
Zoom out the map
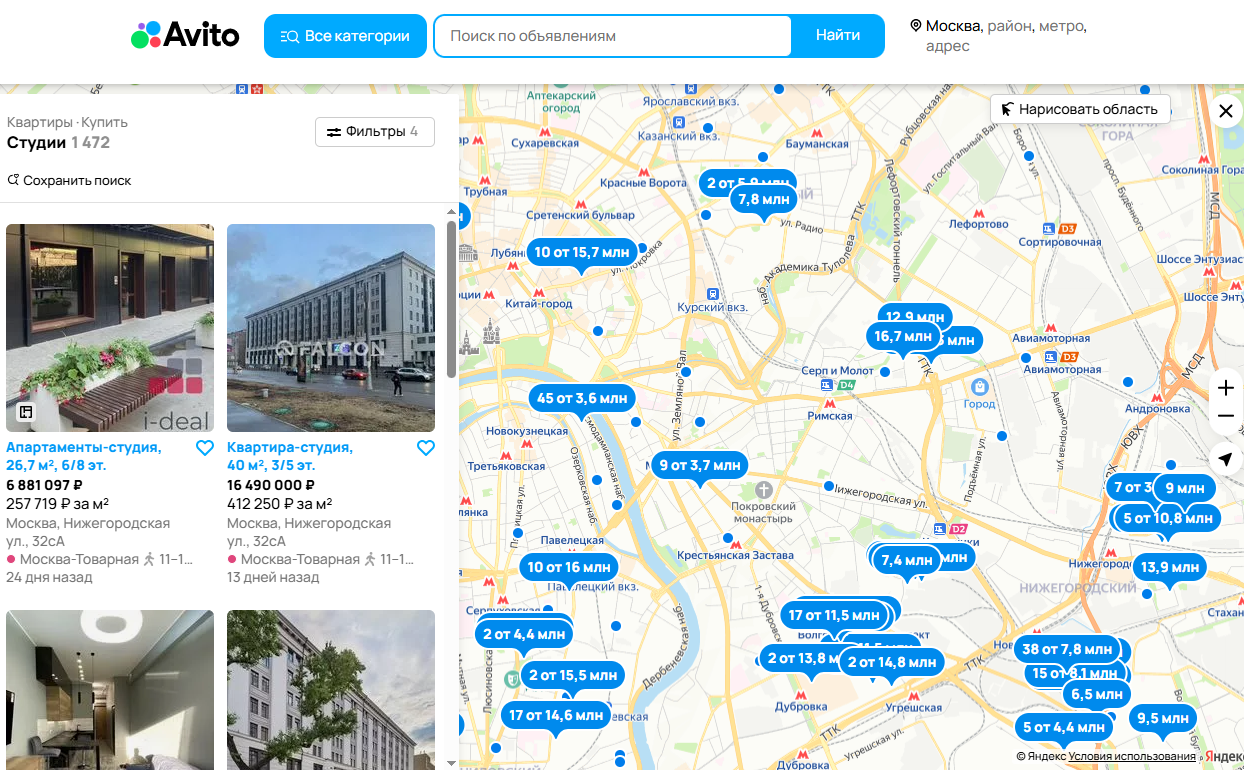click(1226, 417)
